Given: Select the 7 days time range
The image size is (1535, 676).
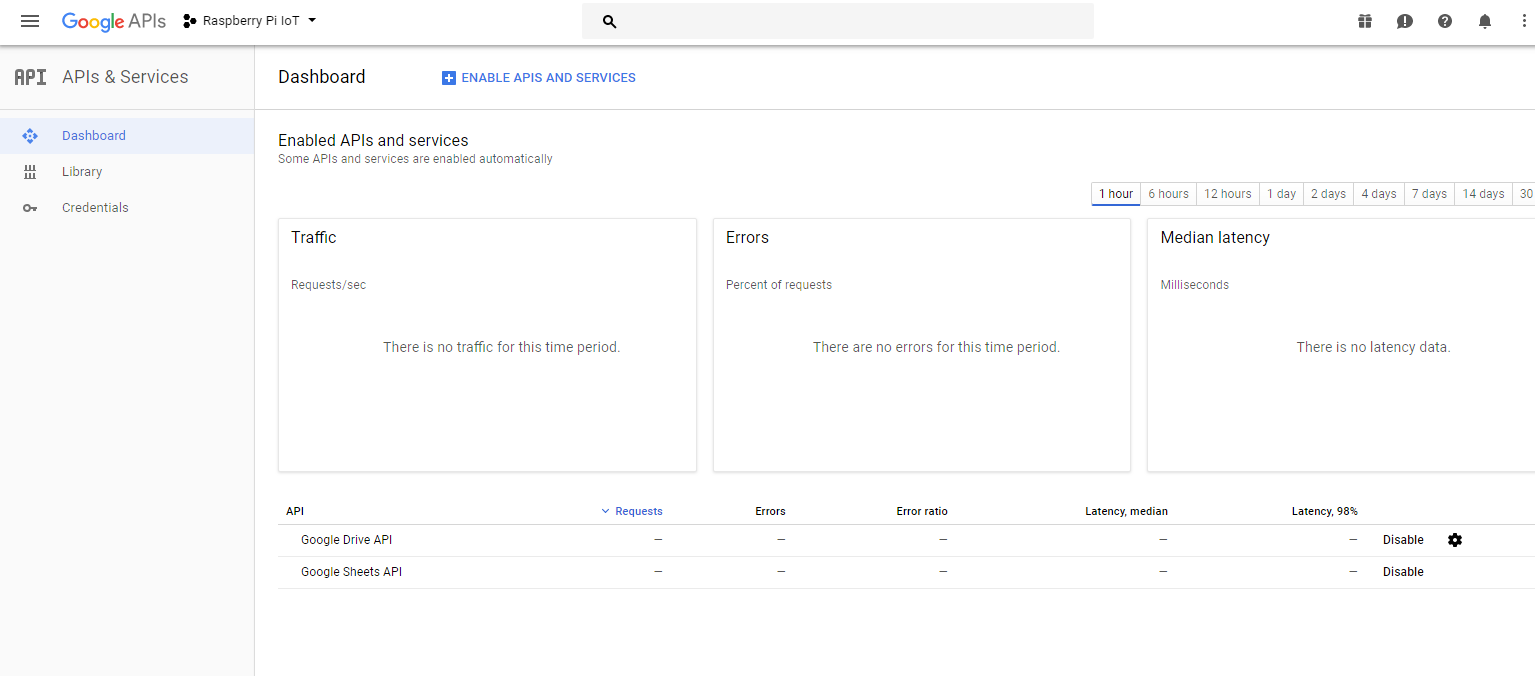Looking at the screenshot, I should [1429, 194].
